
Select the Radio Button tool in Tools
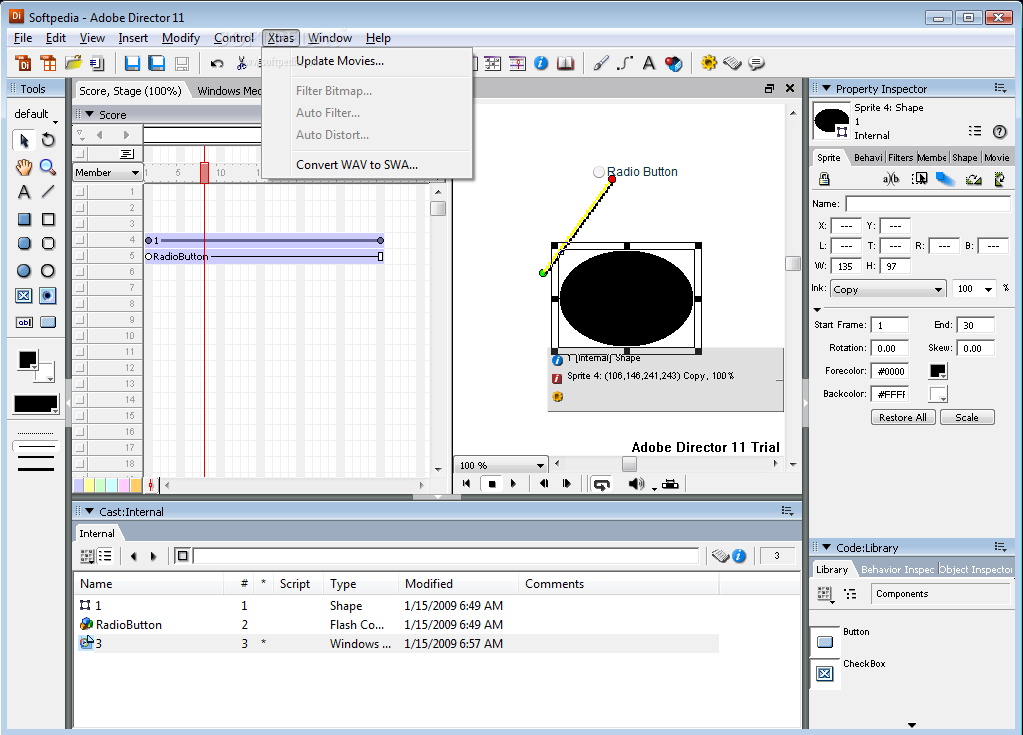[x=48, y=295]
